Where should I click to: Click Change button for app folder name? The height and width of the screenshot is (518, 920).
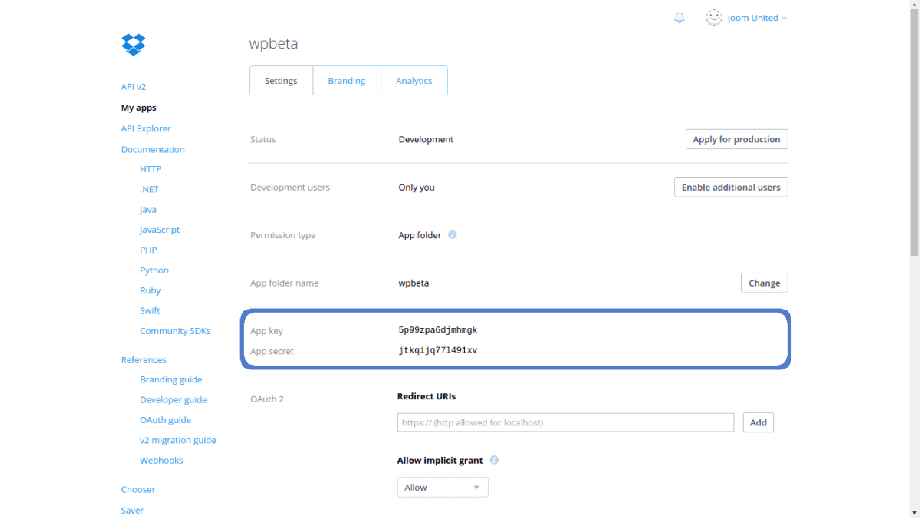click(764, 283)
